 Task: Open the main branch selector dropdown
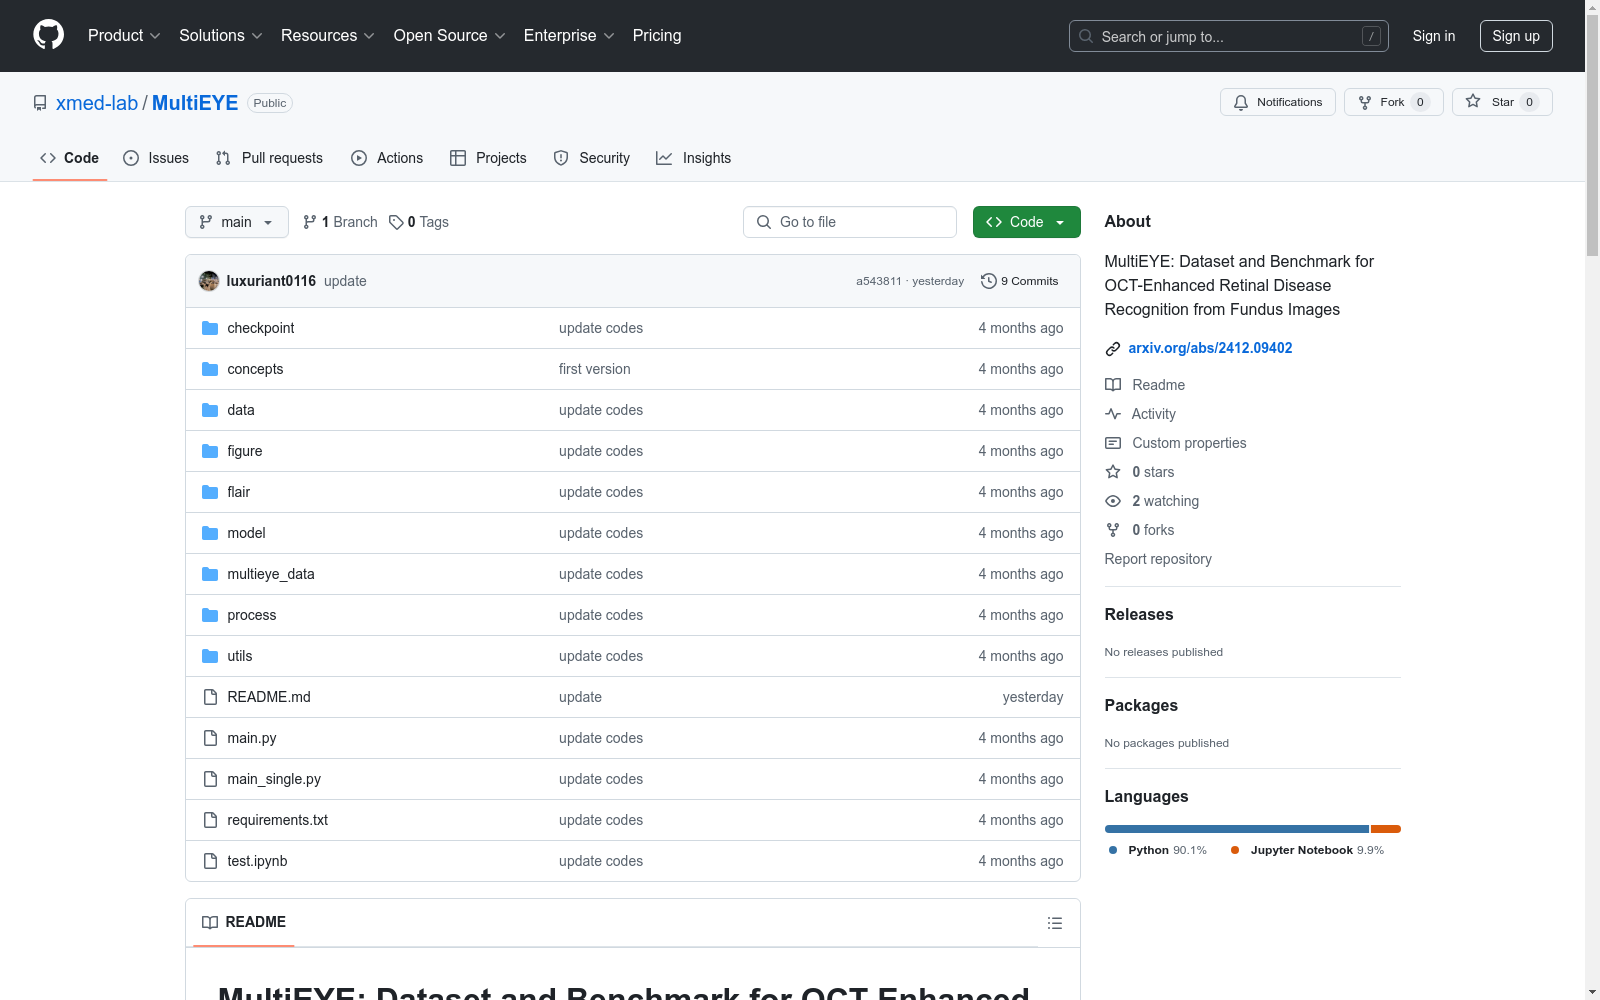point(237,222)
